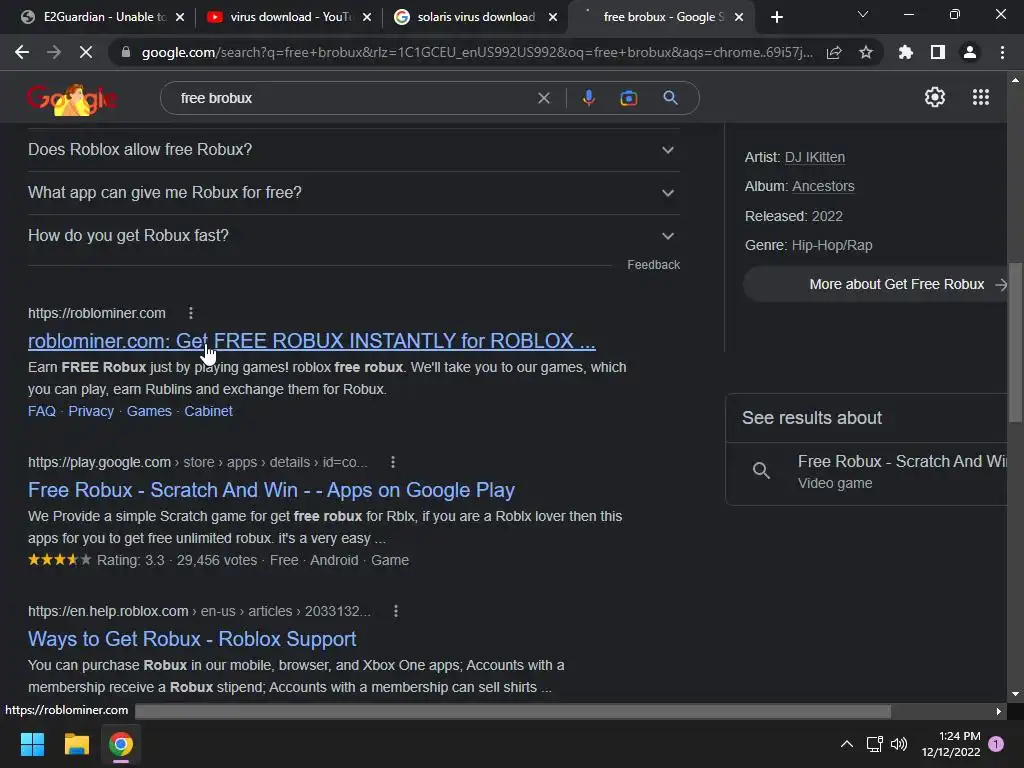Click the address bar URL
The image size is (1024, 768).
pos(477,52)
